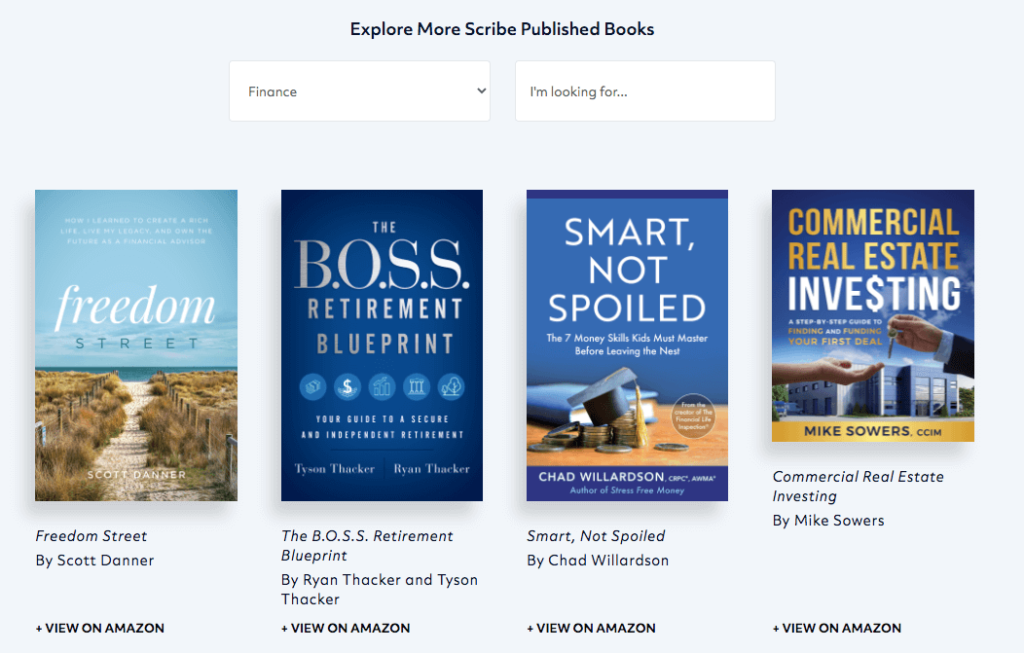View Smart, Not Spoiled on Amazon
Image resolution: width=1024 pixels, height=653 pixels.
click(591, 628)
